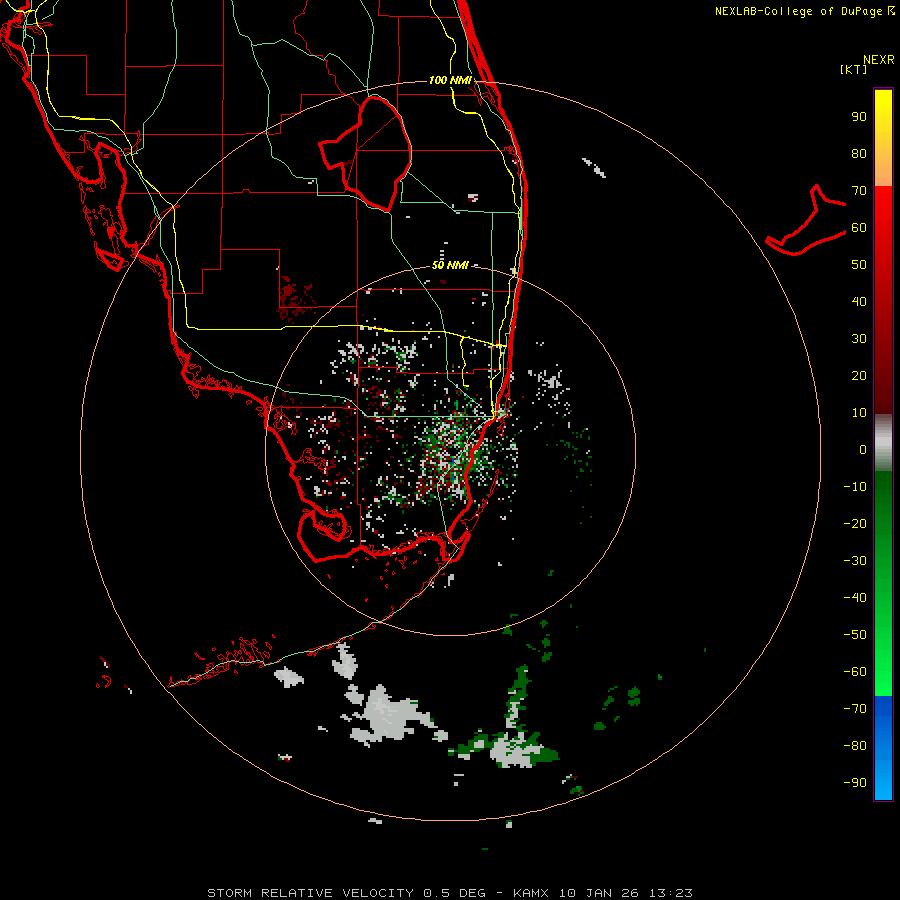Select the 50 NMI range ring label

[x=450, y=265]
